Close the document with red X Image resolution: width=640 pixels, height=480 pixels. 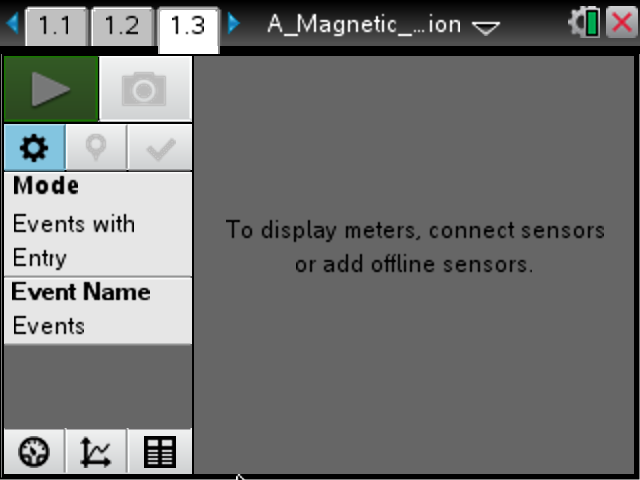(620, 24)
